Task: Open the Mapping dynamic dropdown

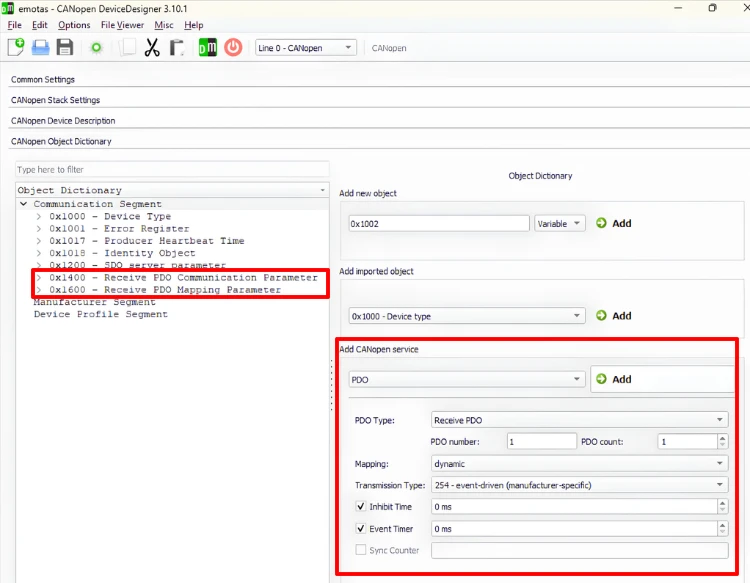Action: coord(580,463)
